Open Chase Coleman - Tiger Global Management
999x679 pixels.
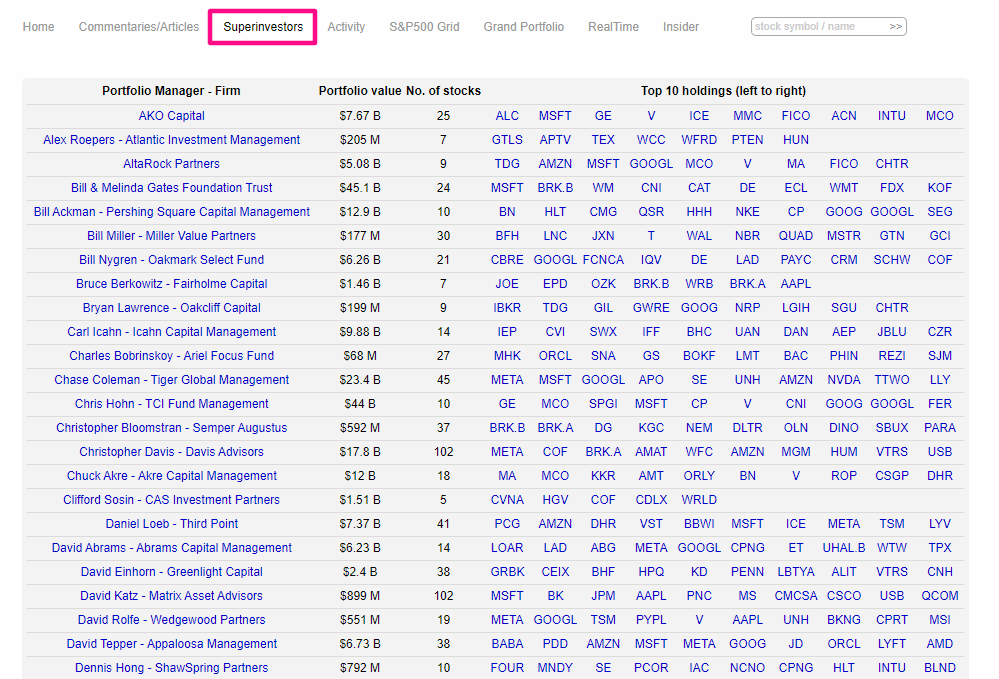[171, 380]
